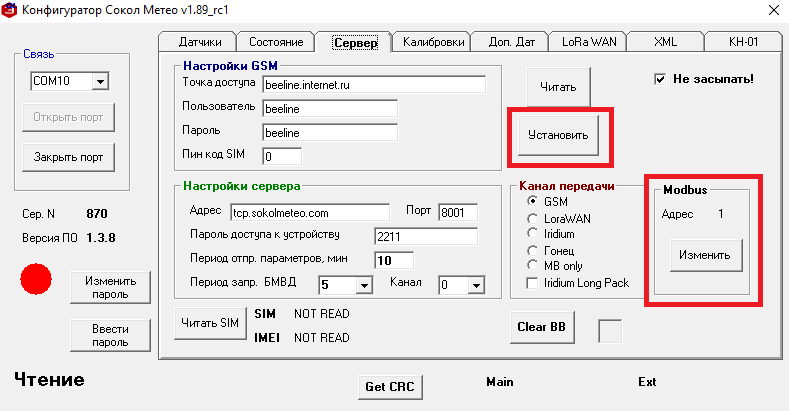This screenshot has width=789, height=411.
Task: Click the app icon in title bar
Action: click(9, 10)
